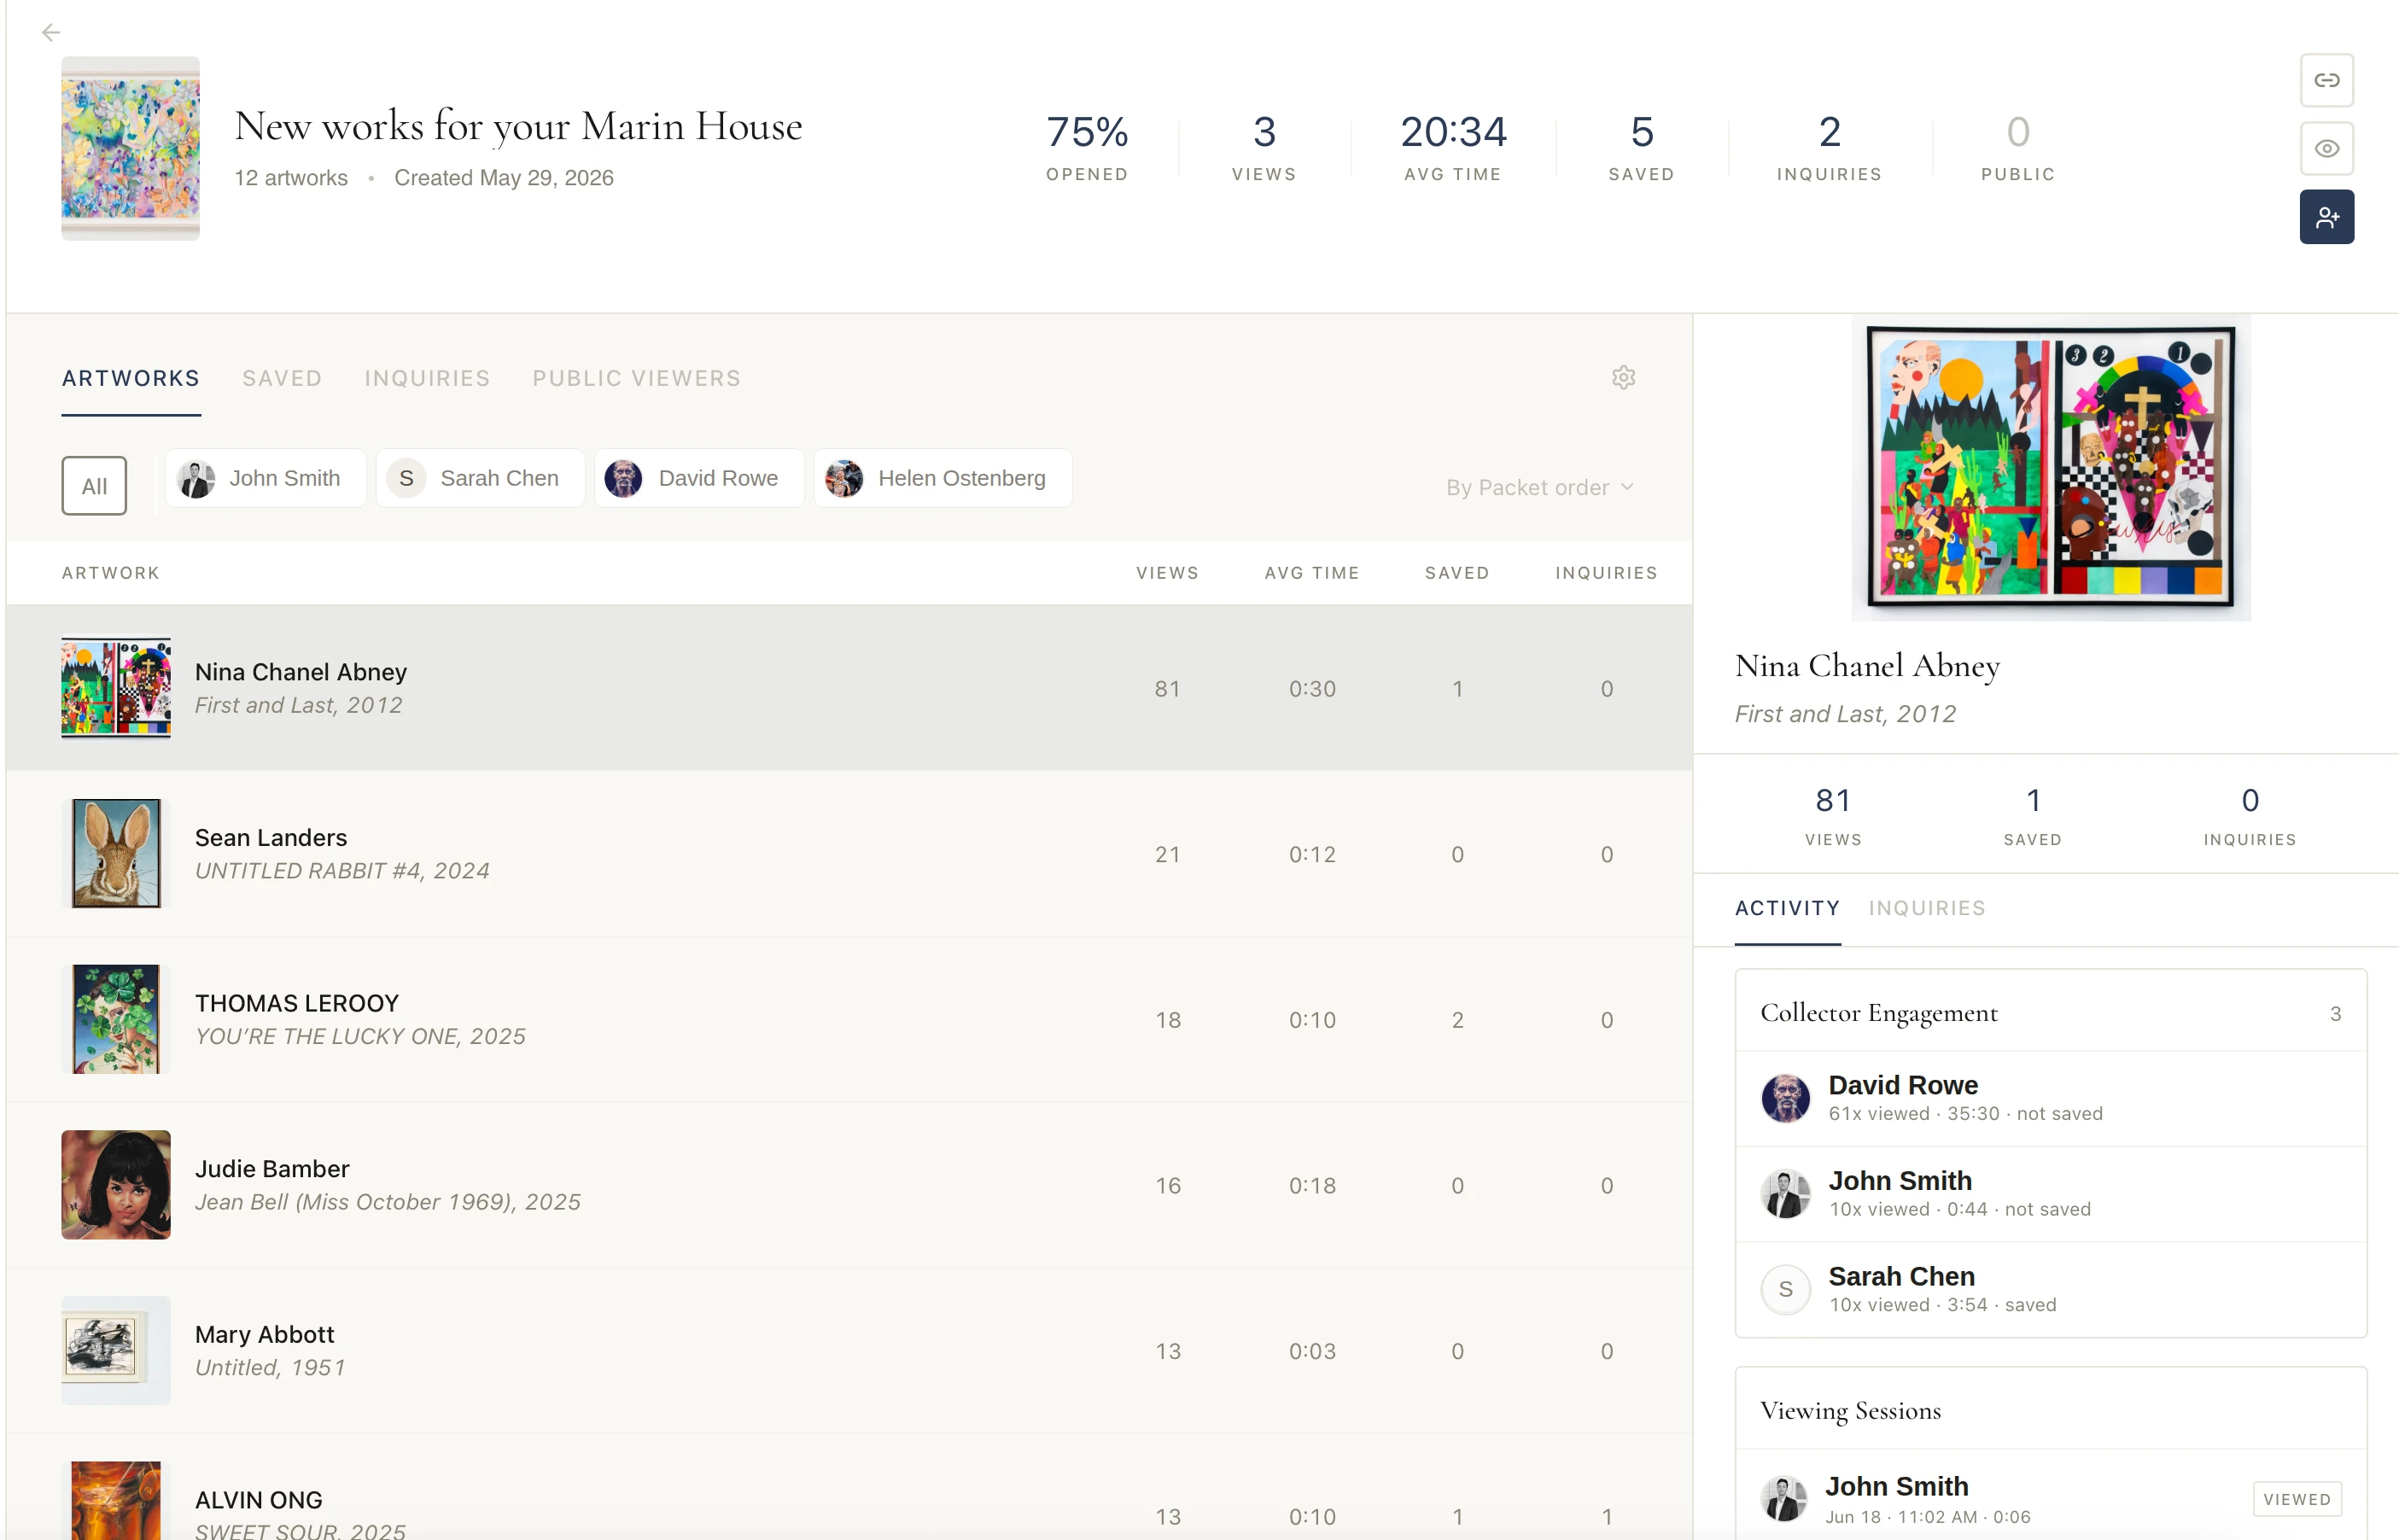Switch to the Saved tab
The width and height of the screenshot is (2399, 1540).
[x=282, y=378]
